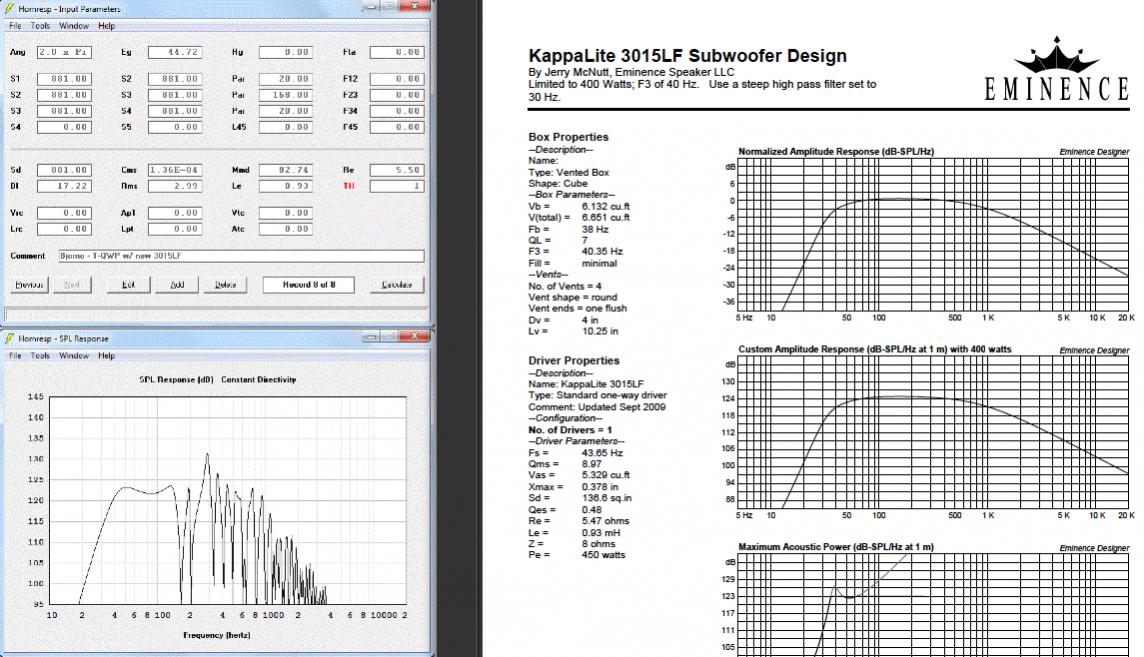Viewport: 1144px width, 657px height.
Task: Click the 'Driver Properties' heading
Action: (x=573, y=360)
